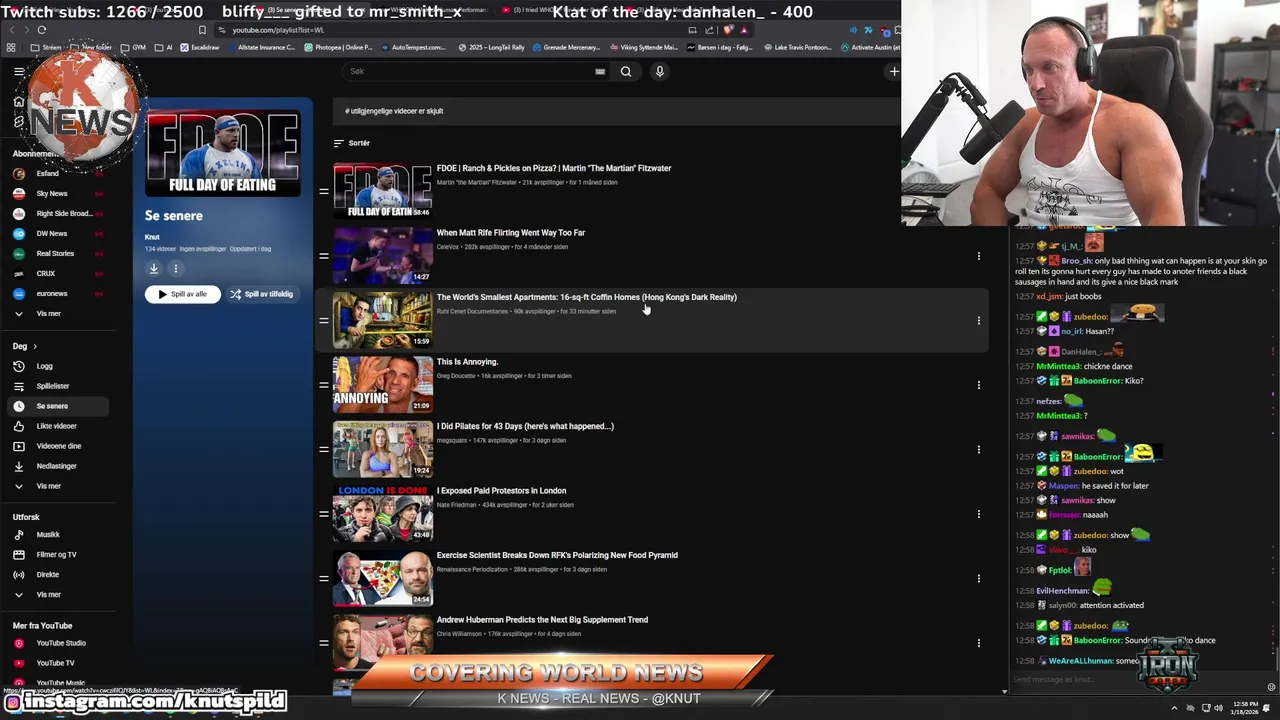Image resolution: width=1280 pixels, height=720 pixels.
Task: Open the FDOE Ranch & Pickles video thumbnail
Action: pyautogui.click(x=383, y=191)
